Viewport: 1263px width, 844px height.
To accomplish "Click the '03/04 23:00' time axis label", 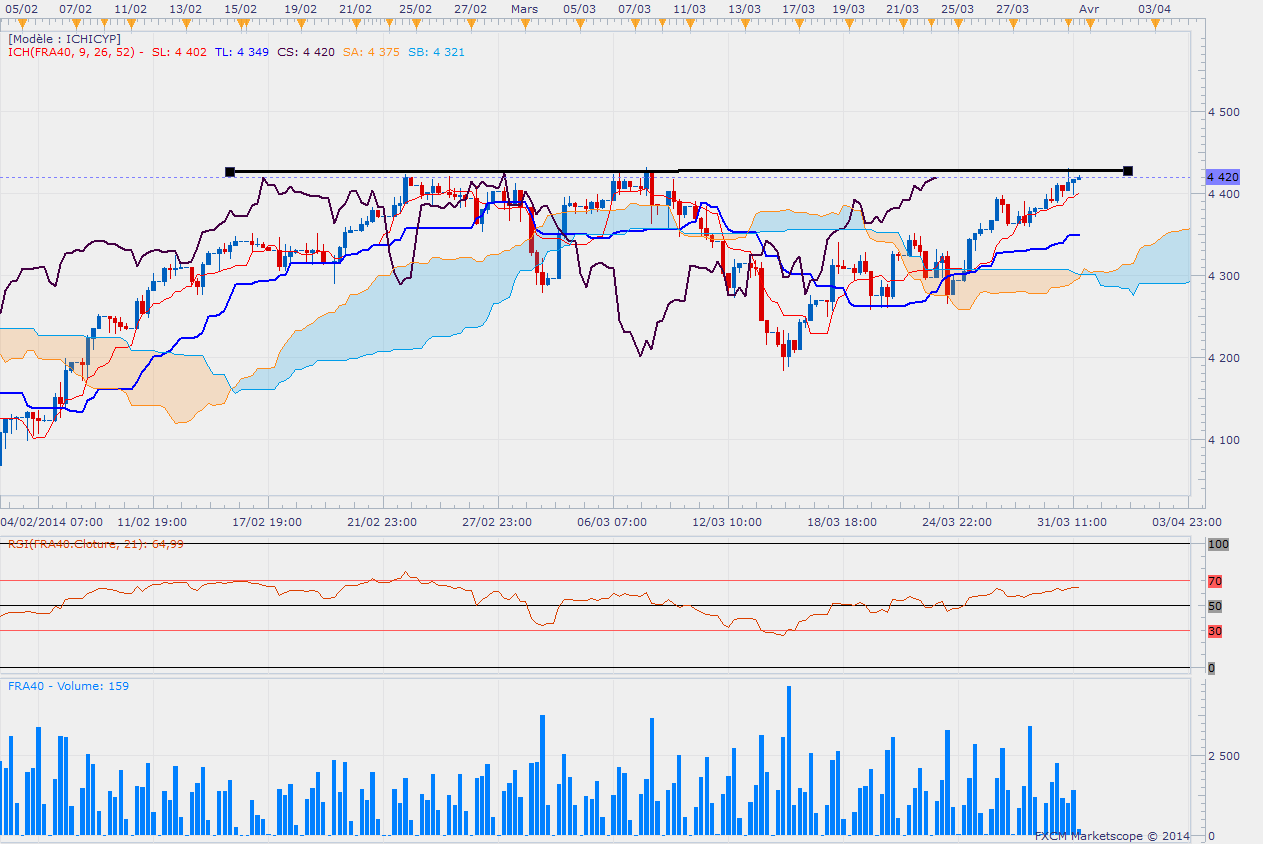I will click(1187, 522).
